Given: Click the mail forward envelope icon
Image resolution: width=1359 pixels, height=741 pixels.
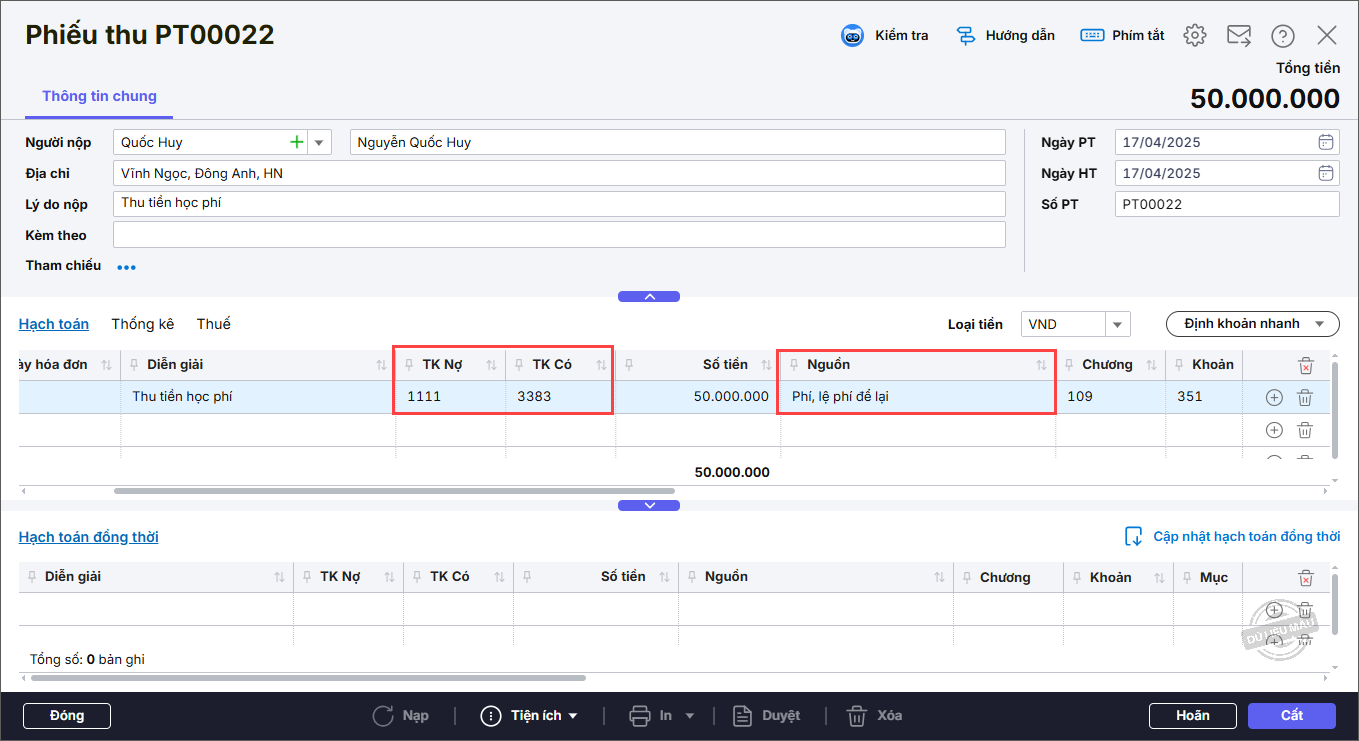Looking at the screenshot, I should tap(1239, 36).
